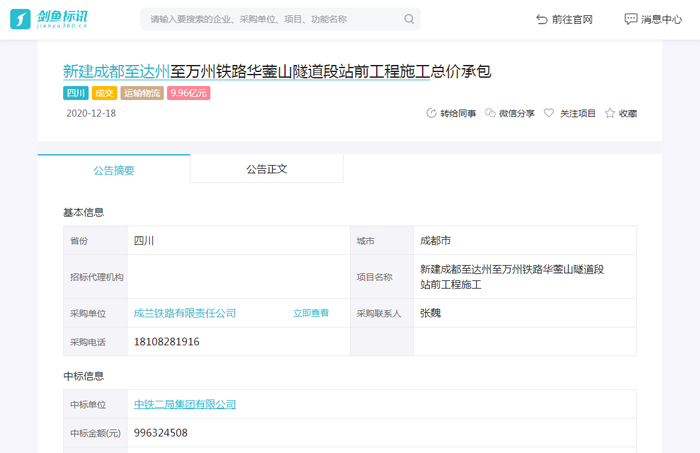Viewport: 700px width, 453px height.
Task: Click the 9.96亿元 amount tag
Action: (189, 93)
